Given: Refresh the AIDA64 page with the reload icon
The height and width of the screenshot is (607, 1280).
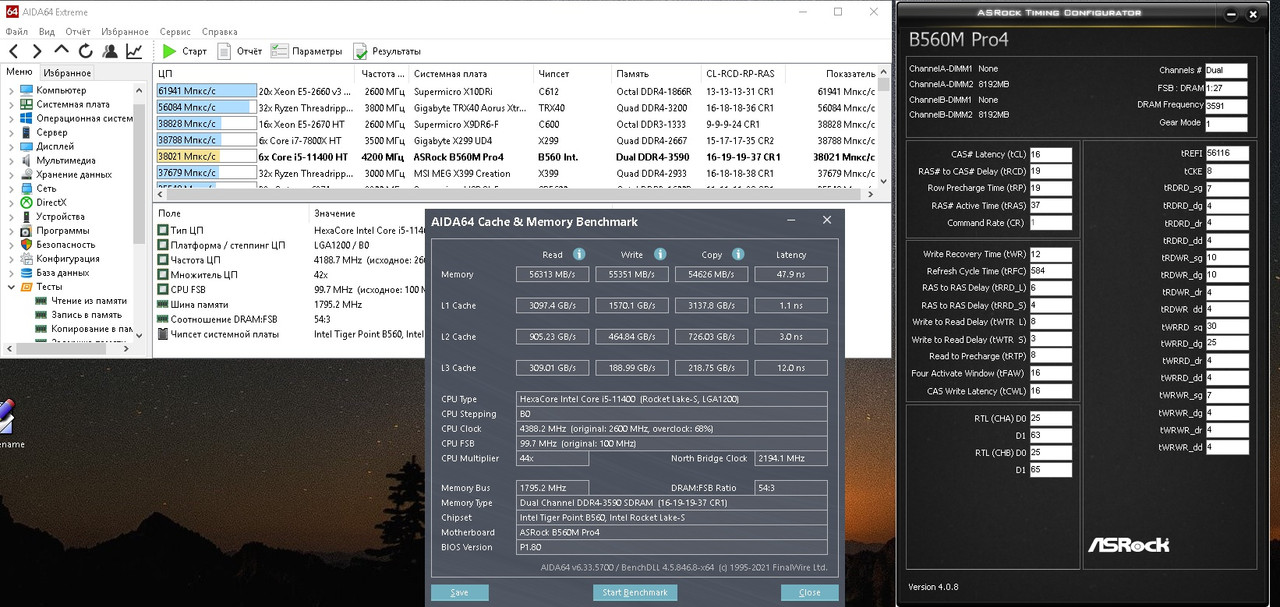Looking at the screenshot, I should click(85, 51).
